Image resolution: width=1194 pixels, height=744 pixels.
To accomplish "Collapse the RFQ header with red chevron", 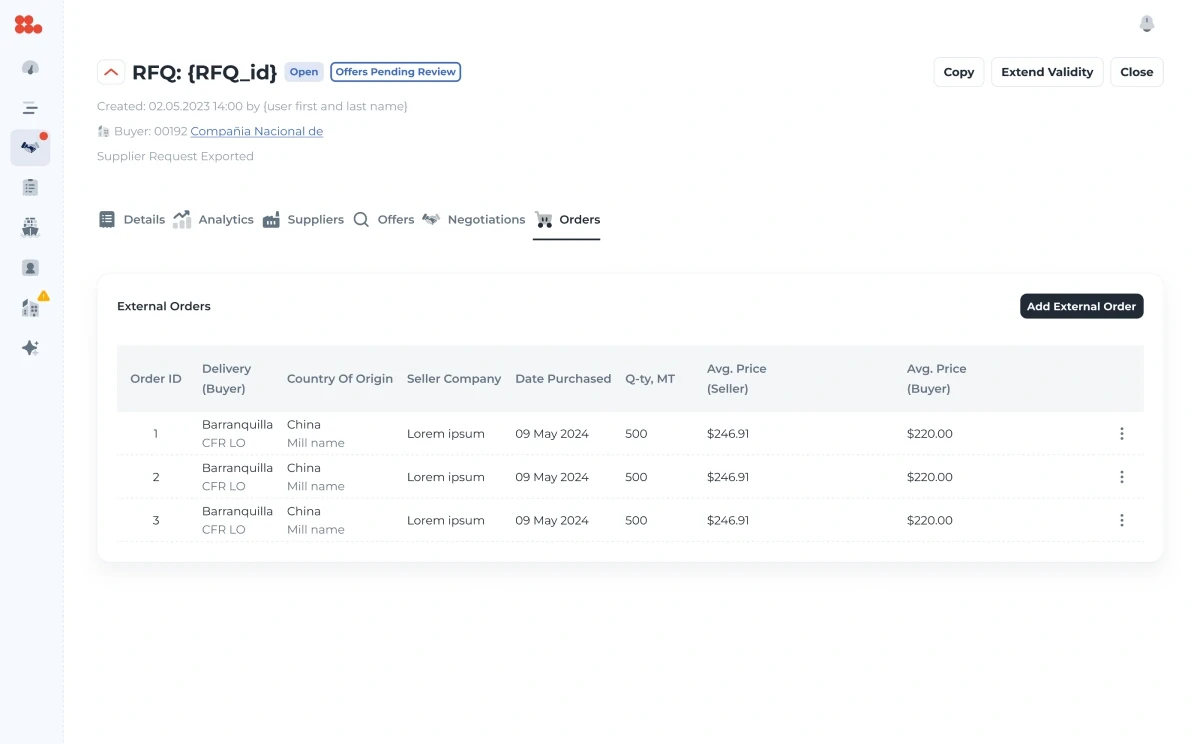I will click(x=111, y=72).
